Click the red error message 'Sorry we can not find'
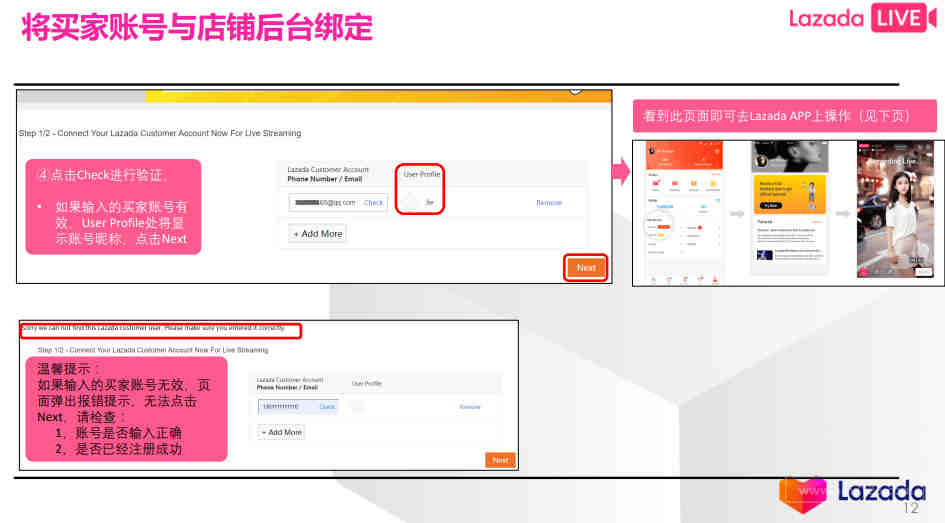The width and height of the screenshot is (945, 523). click(x=153, y=328)
